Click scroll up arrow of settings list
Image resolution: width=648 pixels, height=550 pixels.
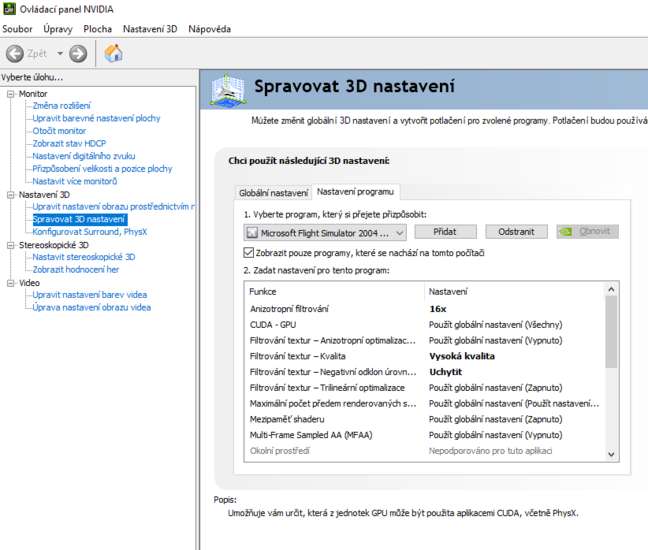(612, 290)
